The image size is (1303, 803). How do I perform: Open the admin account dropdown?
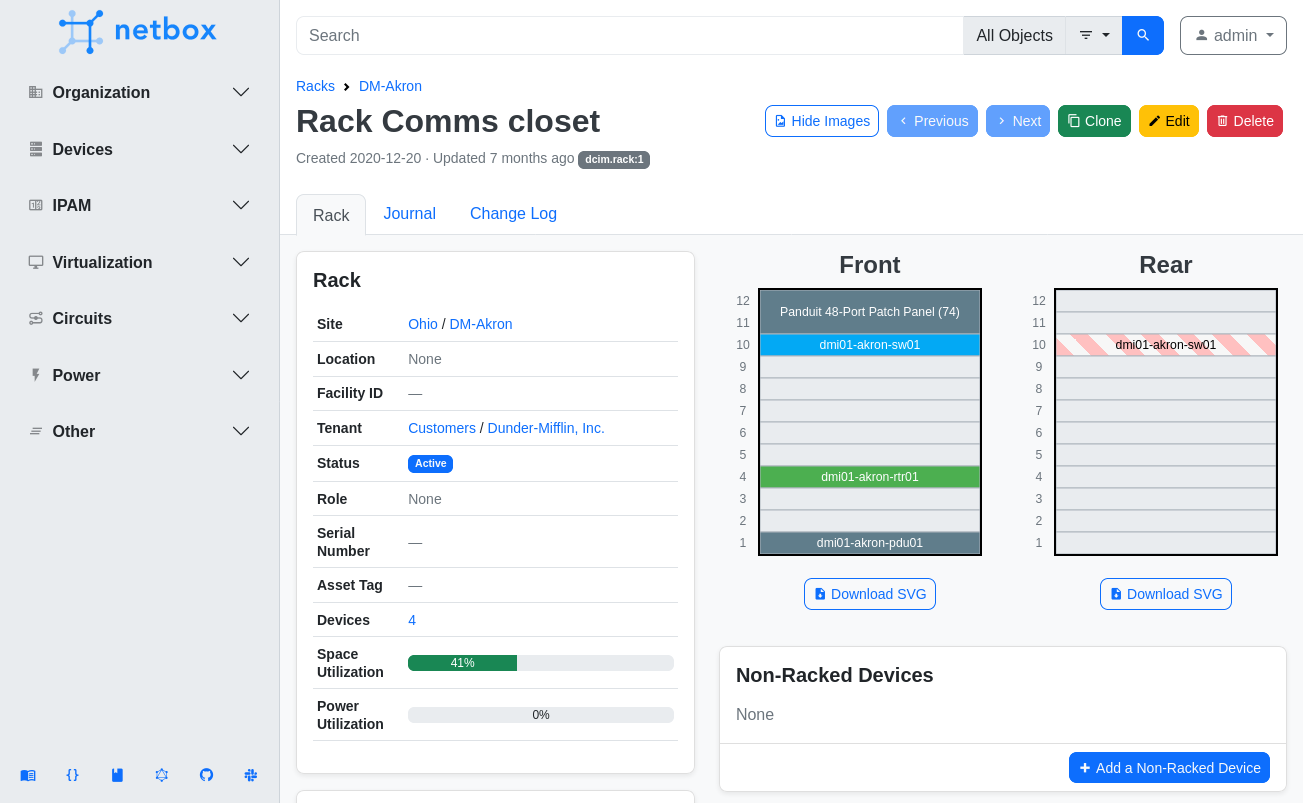[1233, 35]
